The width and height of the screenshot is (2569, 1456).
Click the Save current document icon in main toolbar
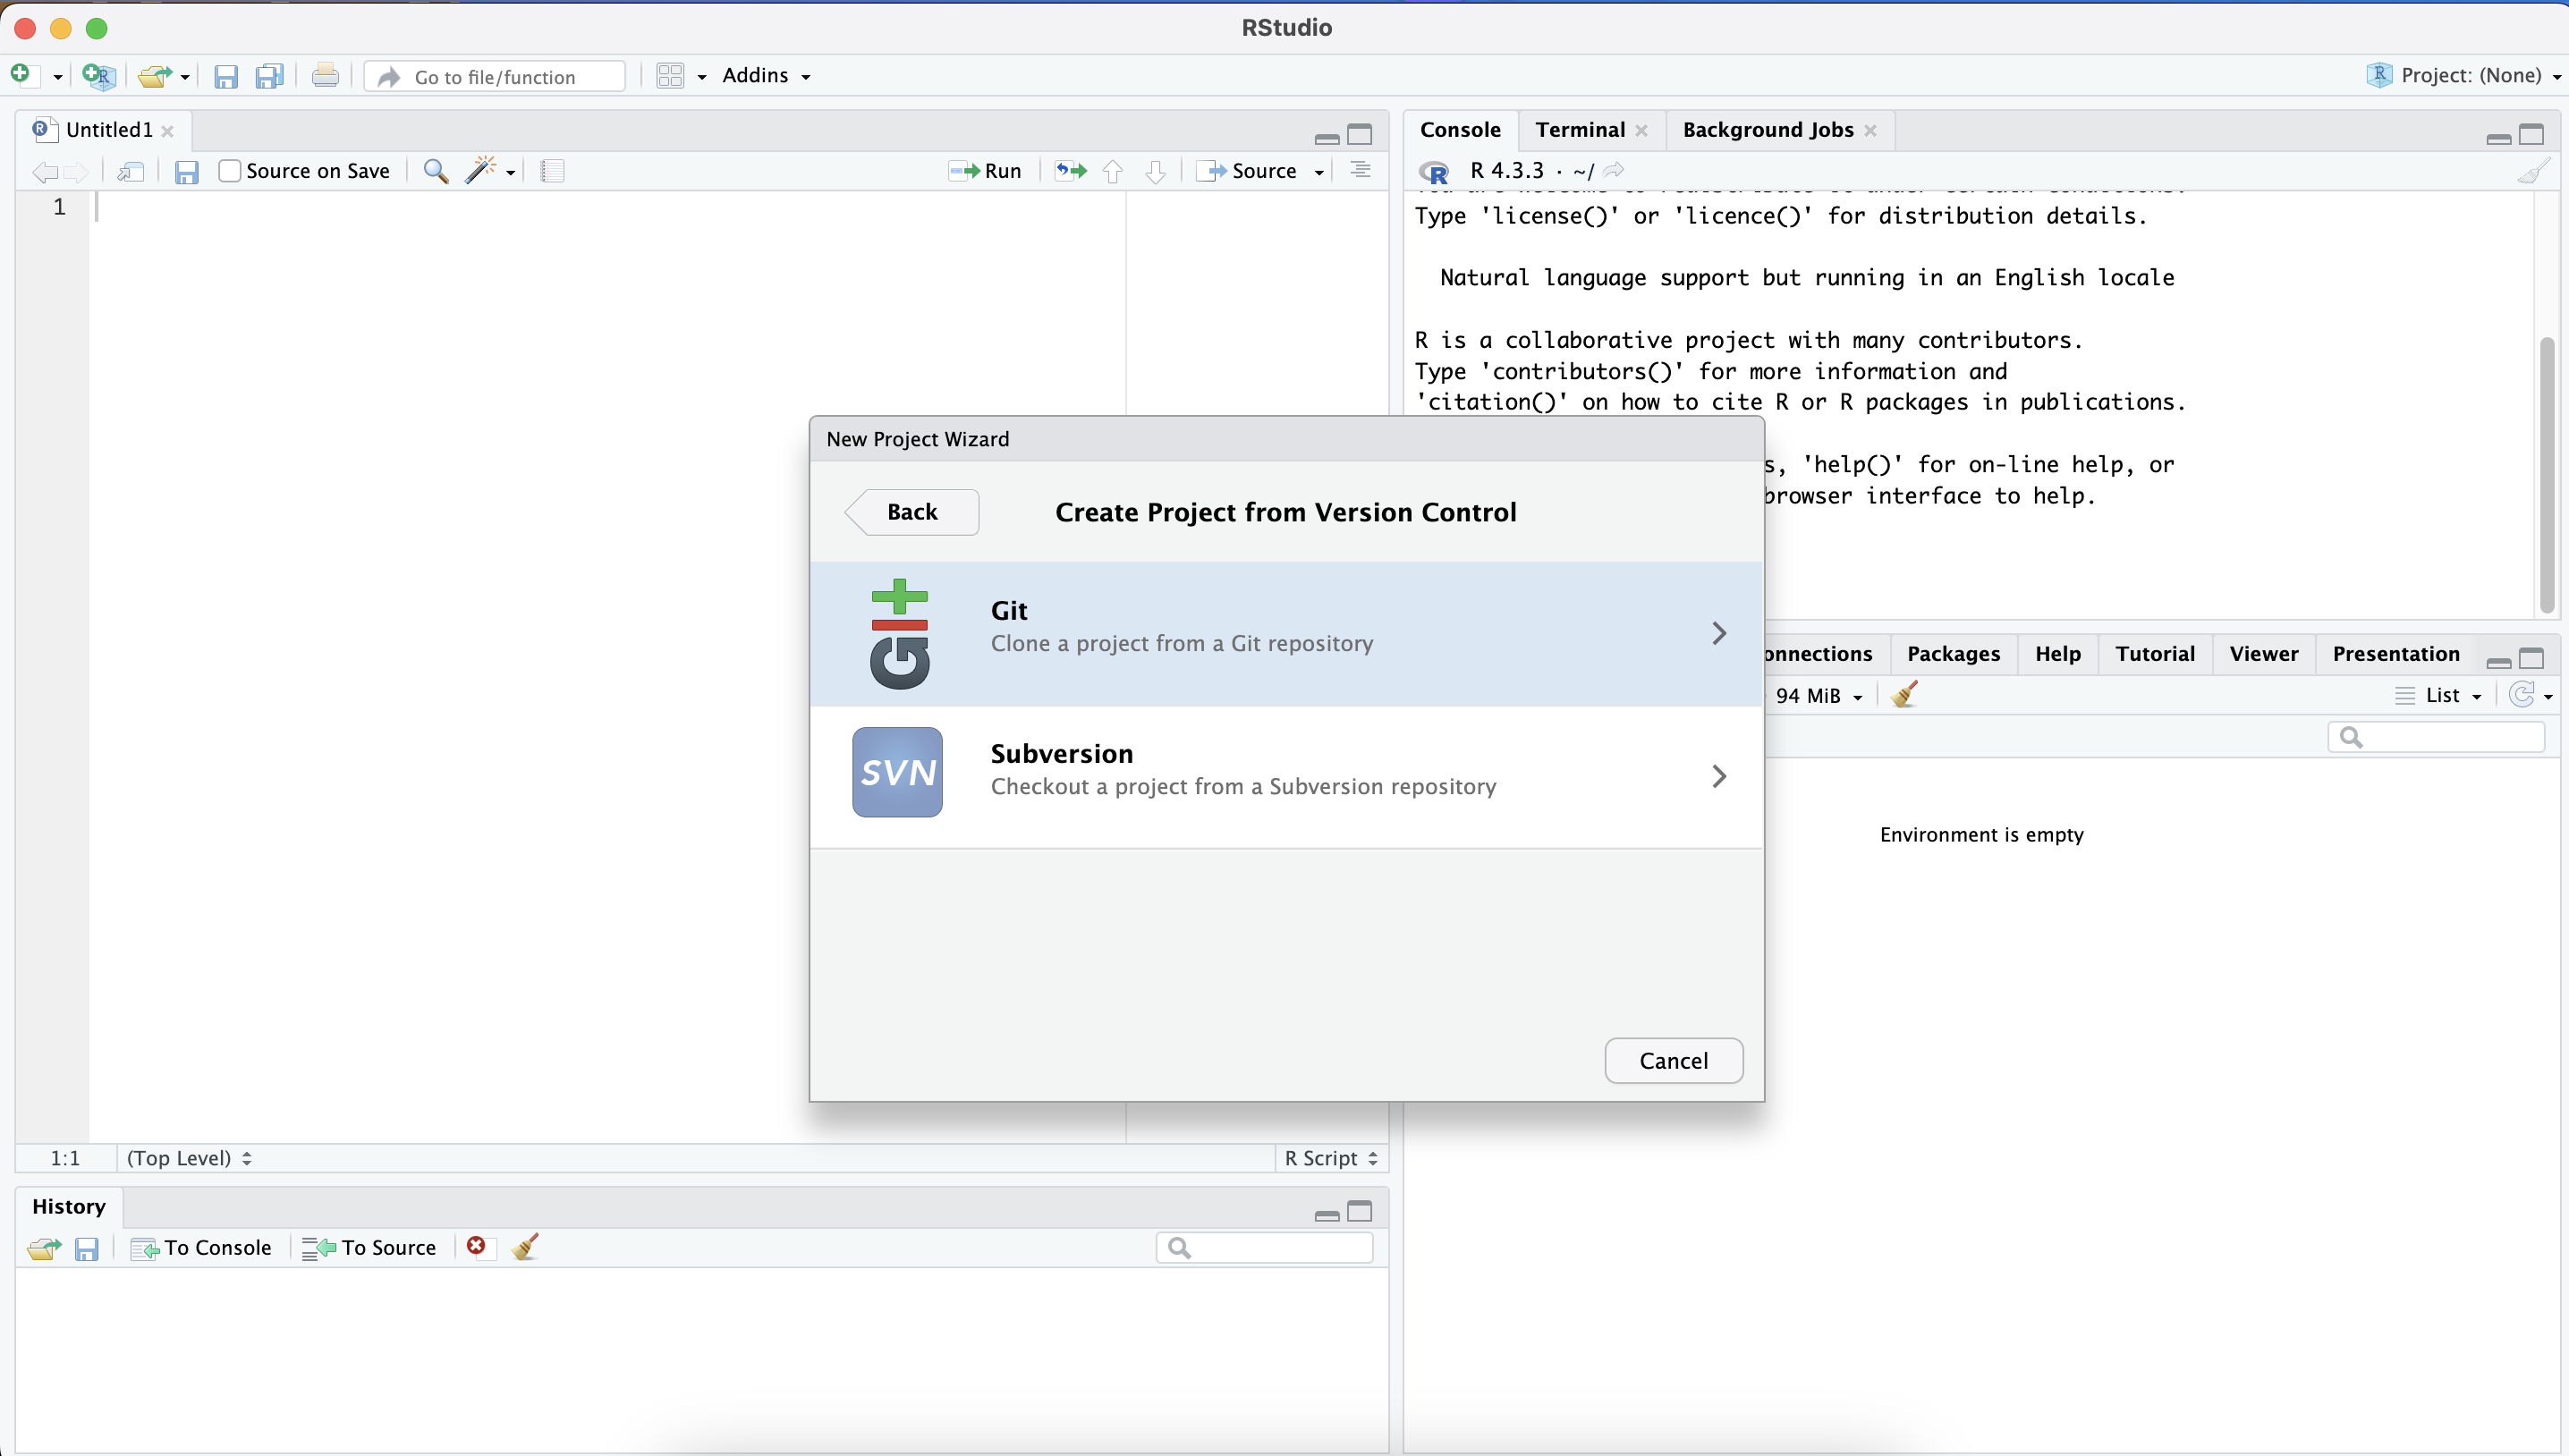(x=226, y=77)
